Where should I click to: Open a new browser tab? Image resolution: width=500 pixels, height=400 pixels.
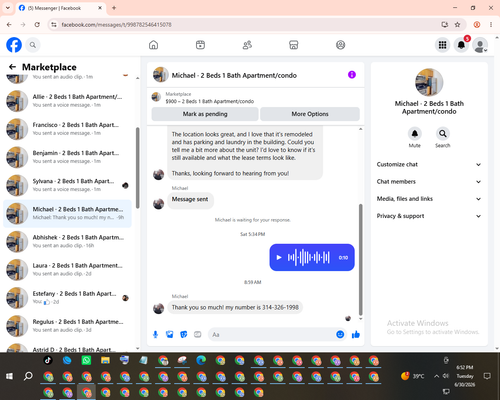point(114,8)
